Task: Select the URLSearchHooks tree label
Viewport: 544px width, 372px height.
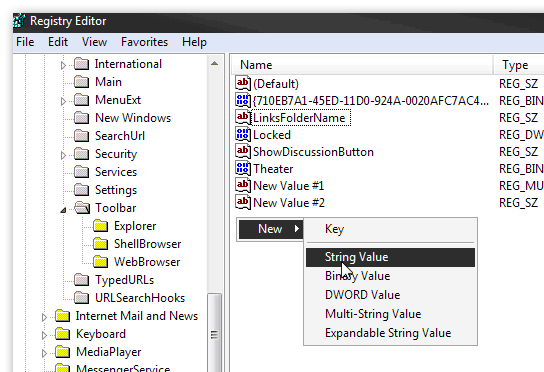Action: click(140, 298)
